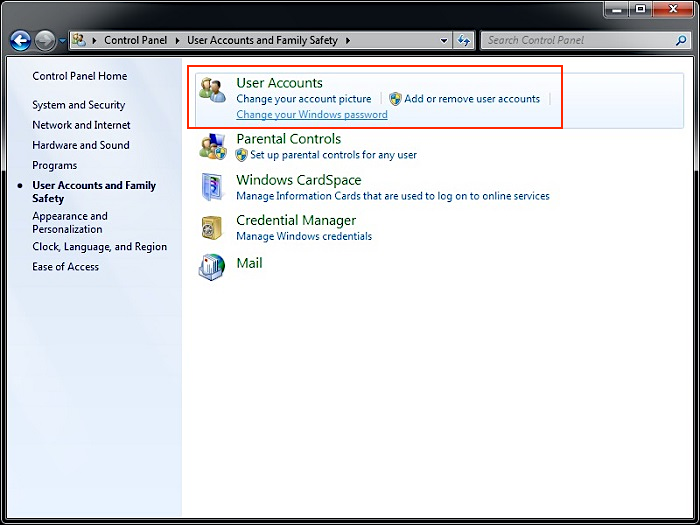Click shield icon beside Set up parental controls
The width and height of the screenshot is (700, 525).
(x=242, y=155)
